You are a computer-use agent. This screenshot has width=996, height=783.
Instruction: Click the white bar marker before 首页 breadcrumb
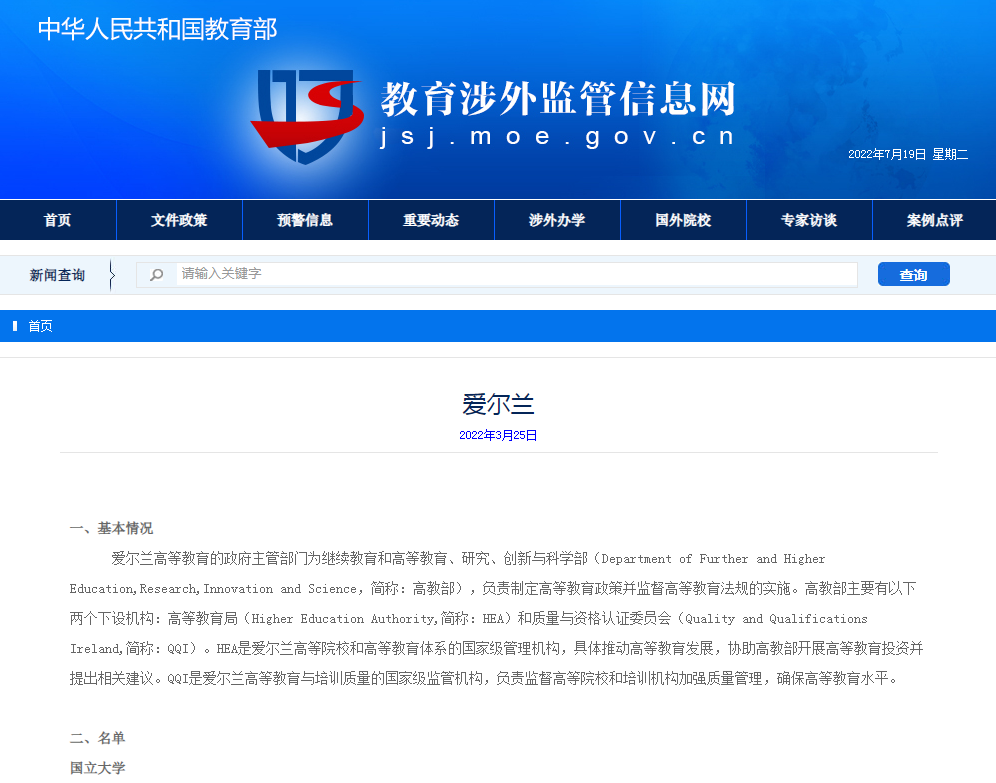click(15, 326)
